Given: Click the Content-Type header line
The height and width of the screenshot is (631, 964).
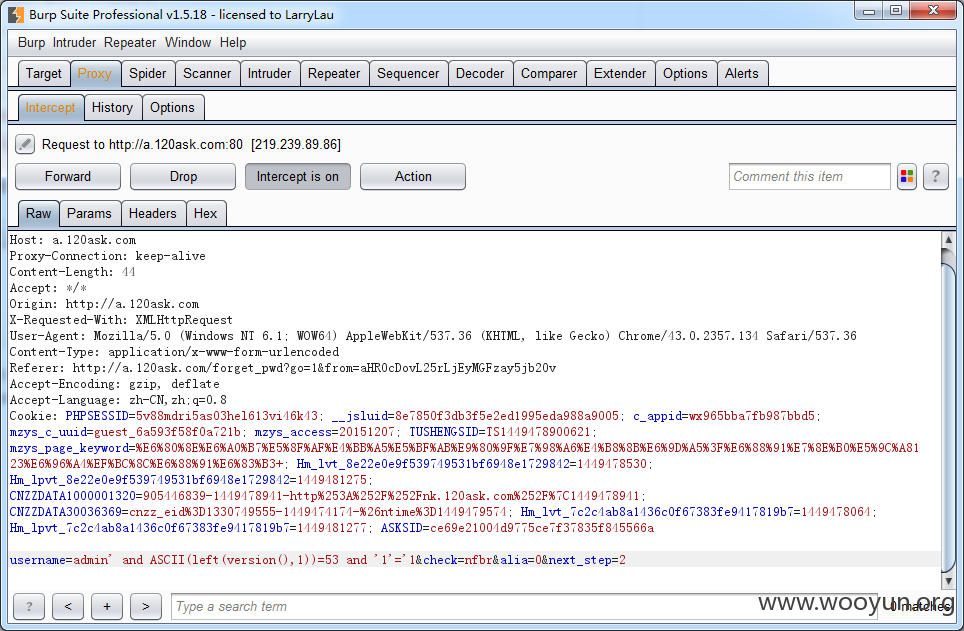Looking at the screenshot, I should pos(174,352).
